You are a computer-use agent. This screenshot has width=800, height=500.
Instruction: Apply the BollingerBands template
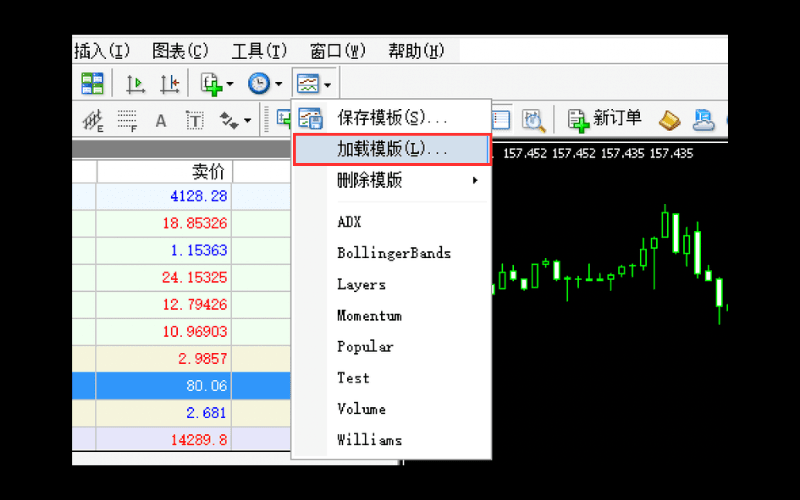[x=394, y=253]
